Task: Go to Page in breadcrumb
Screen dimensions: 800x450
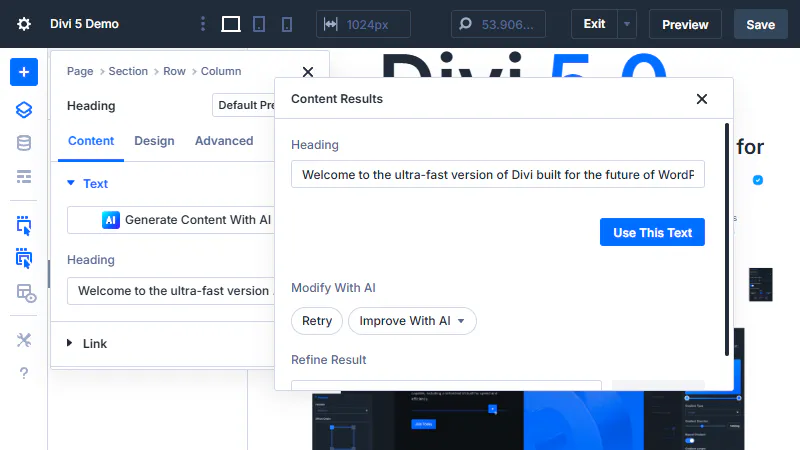Action: pos(80,71)
